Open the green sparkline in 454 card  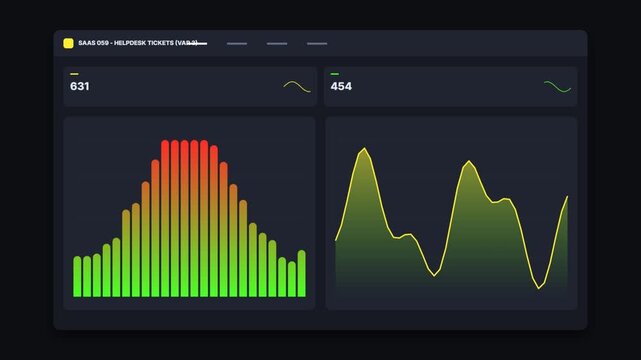557,87
